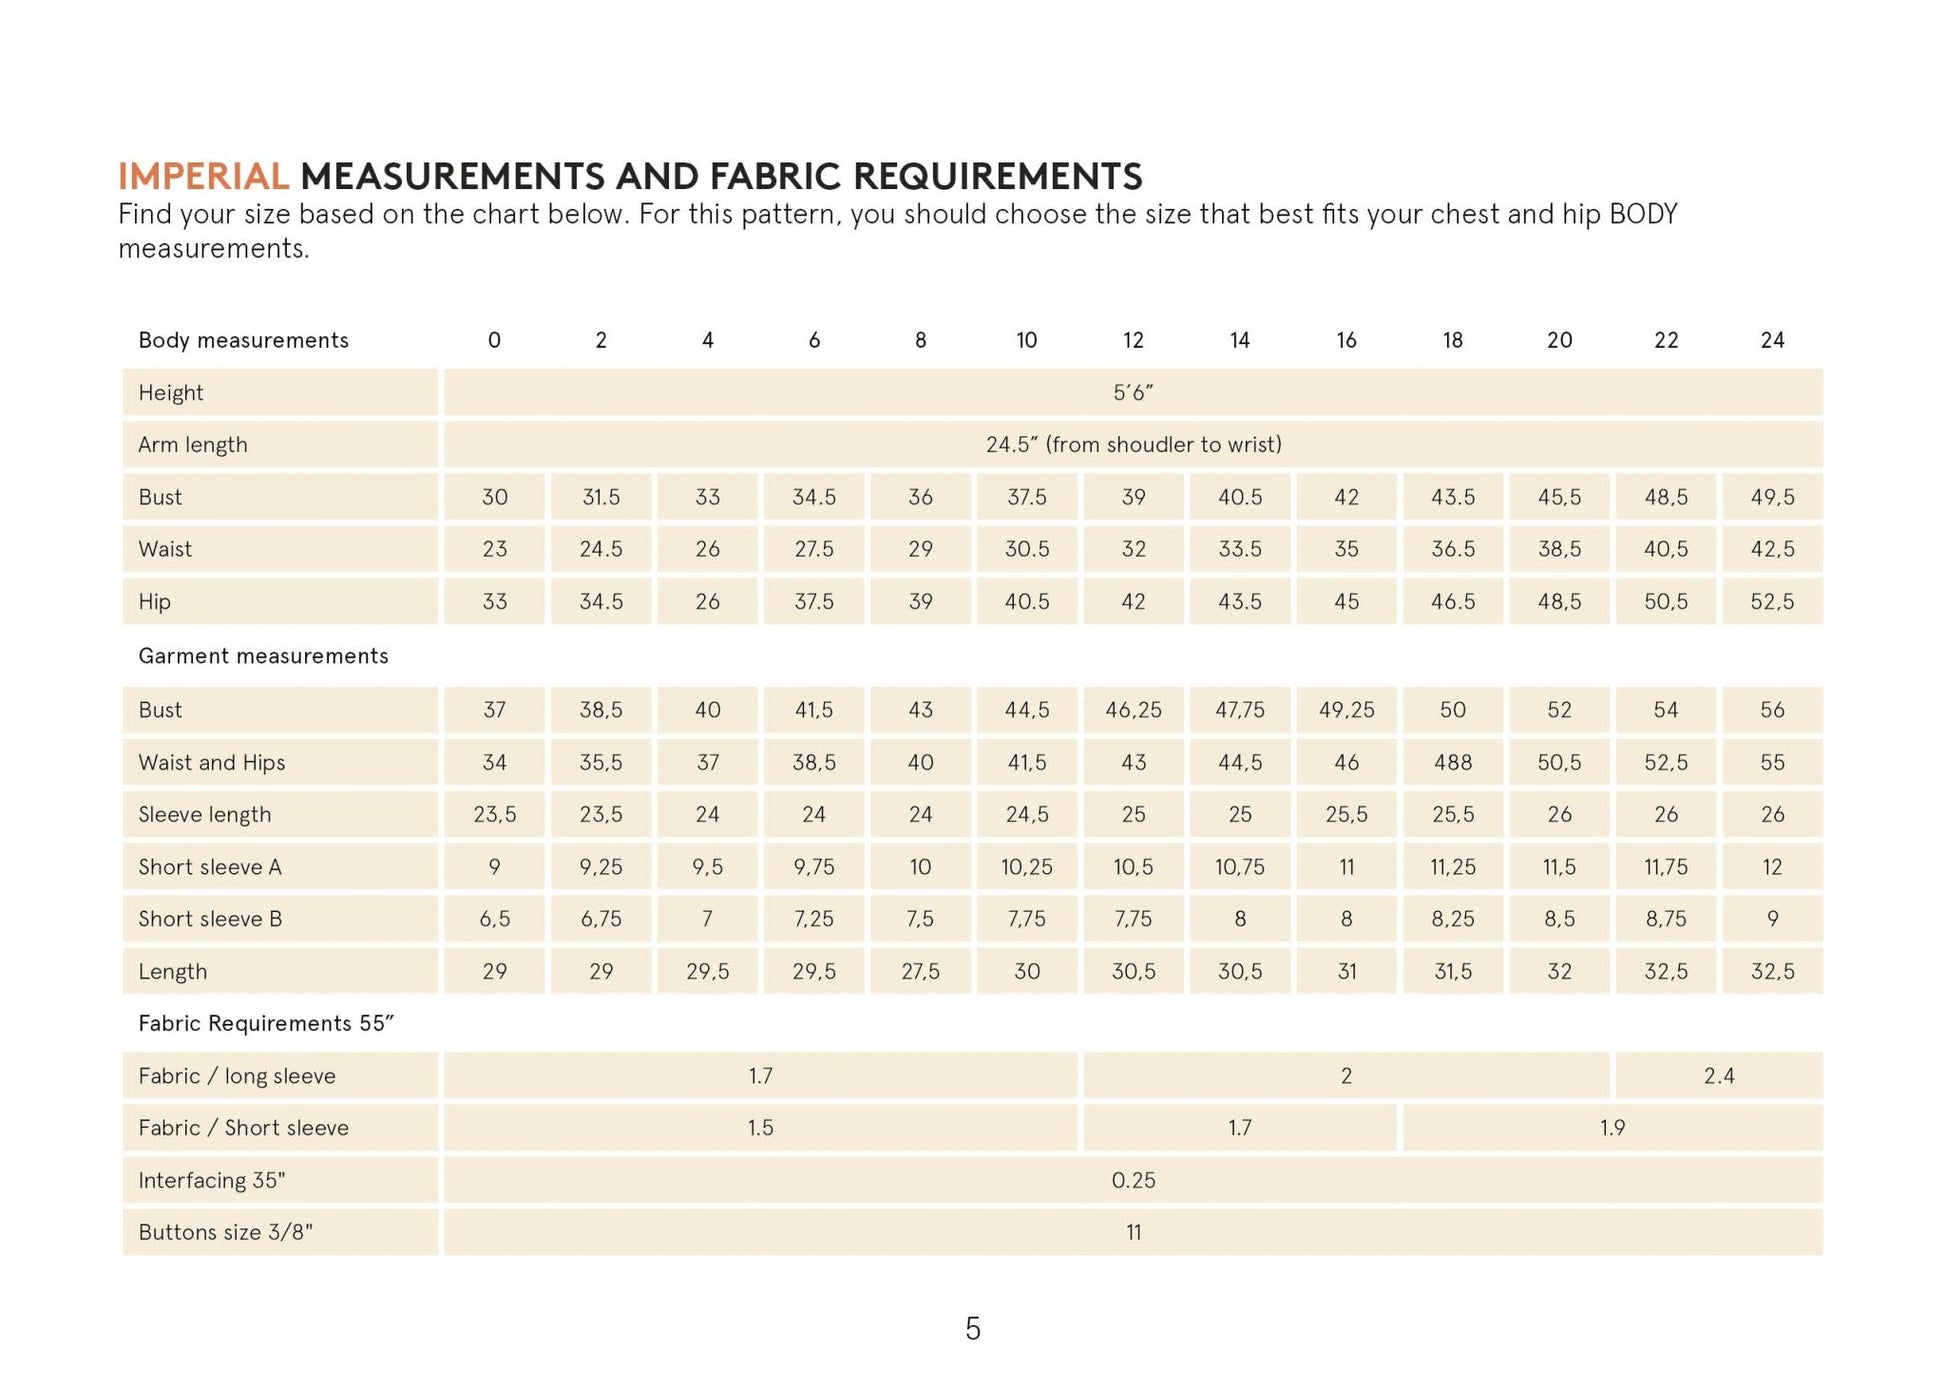This screenshot has width=1946, height=1387.
Task: Click the Fabric Requirements 55″ heading
Action: [x=266, y=1024]
